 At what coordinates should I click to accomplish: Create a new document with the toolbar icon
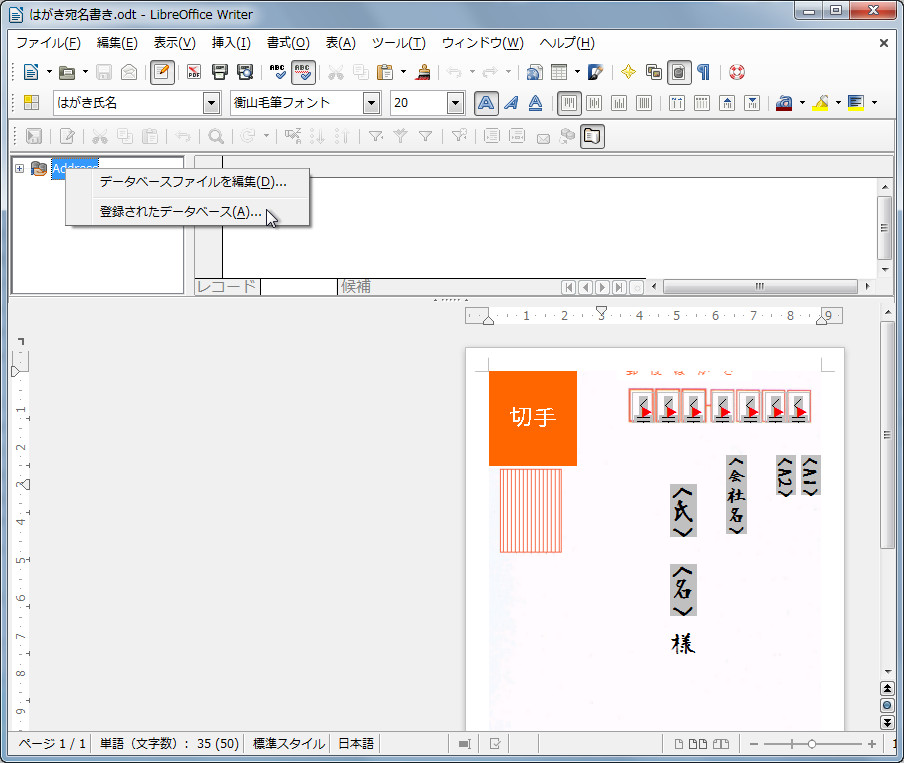31,72
